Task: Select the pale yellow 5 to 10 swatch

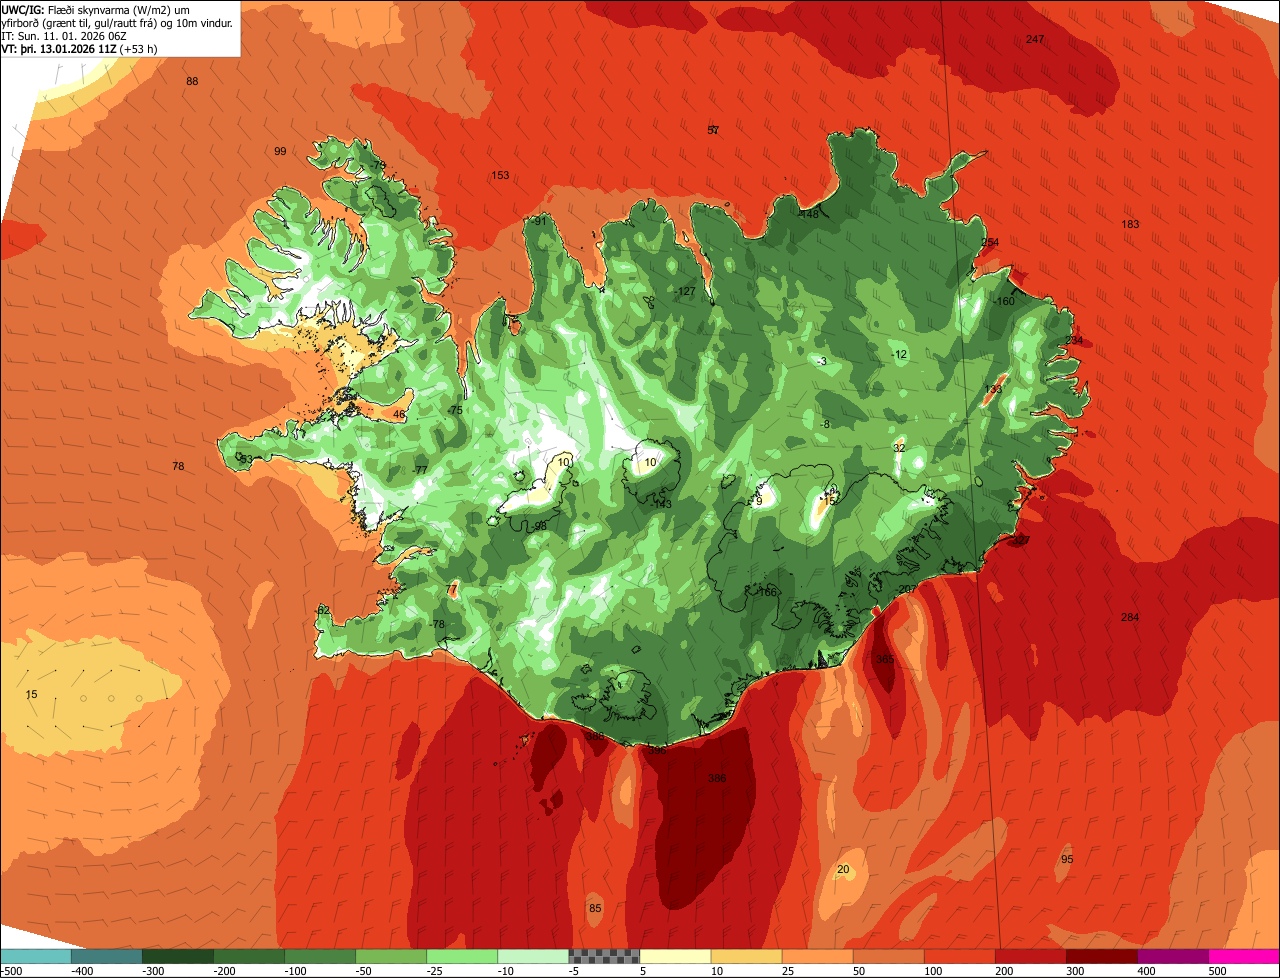Action: pos(674,956)
